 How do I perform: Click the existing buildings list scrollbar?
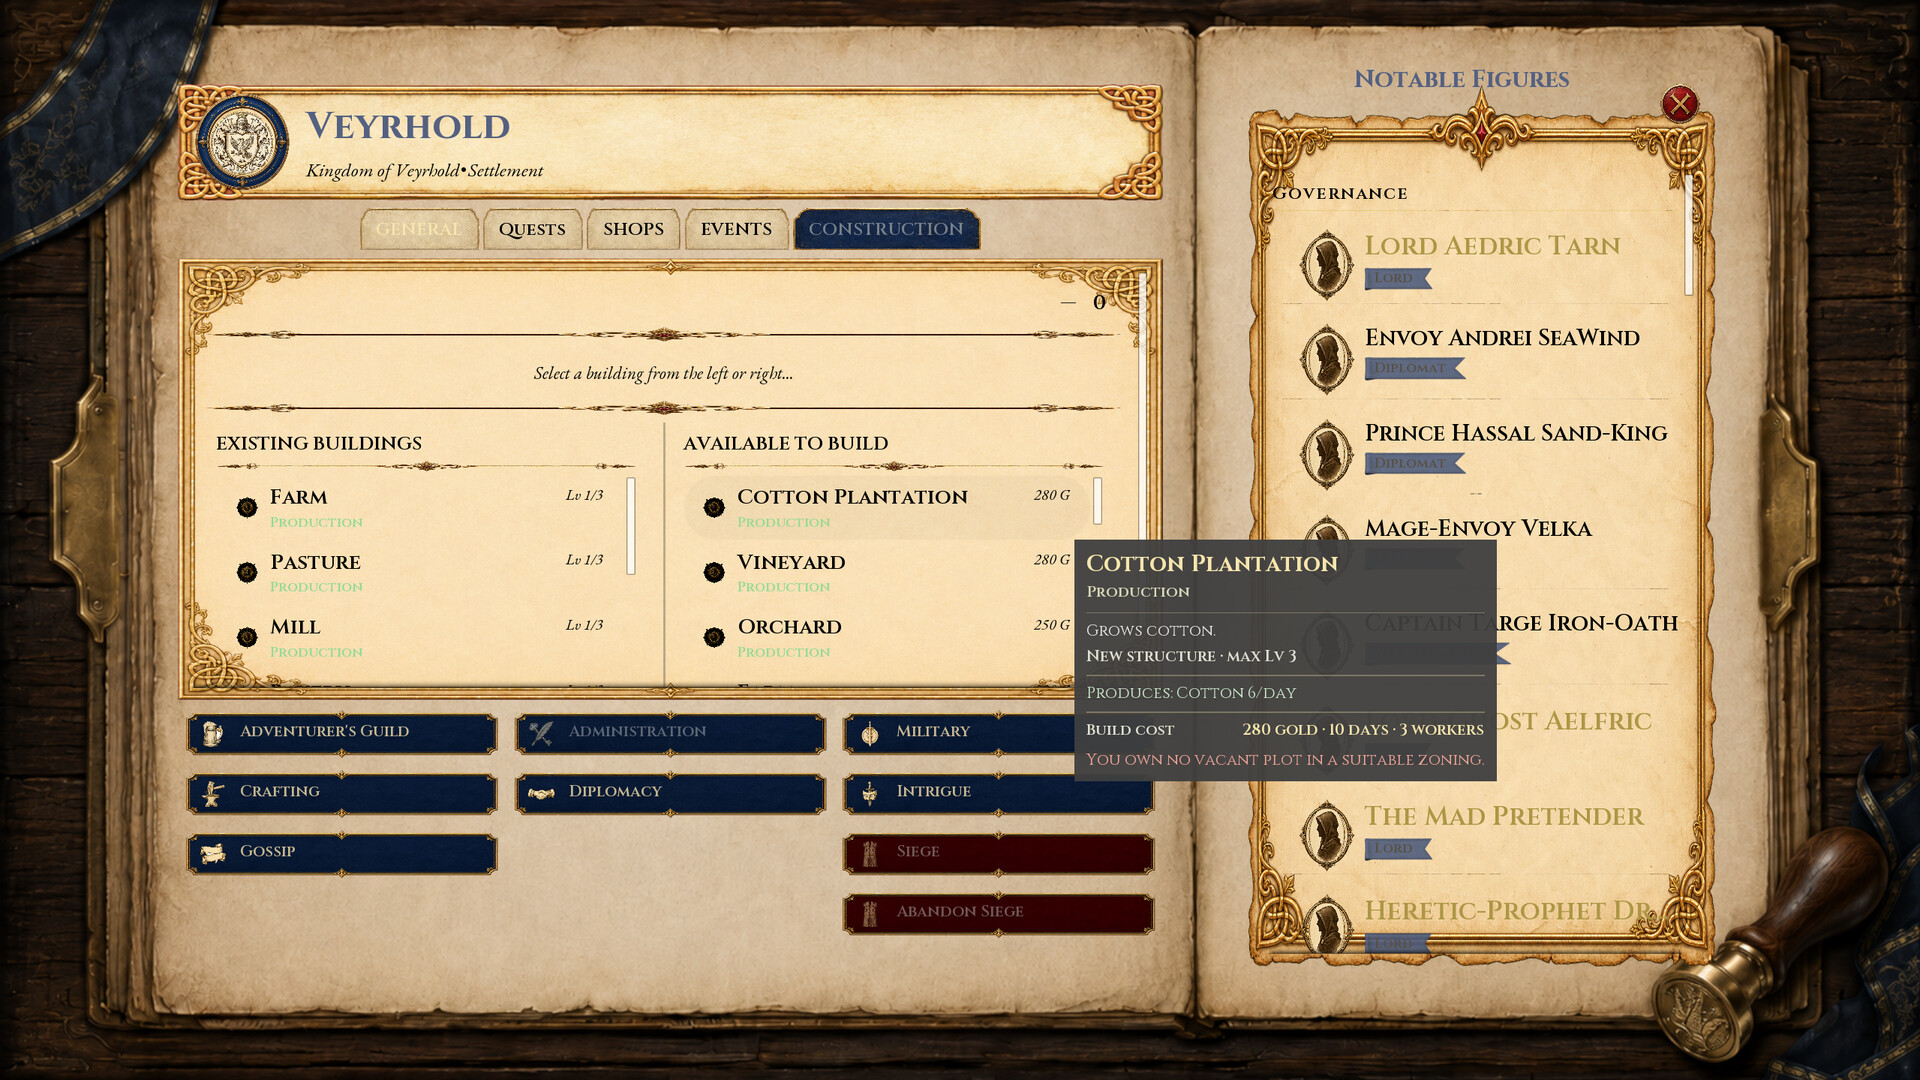tap(631, 526)
